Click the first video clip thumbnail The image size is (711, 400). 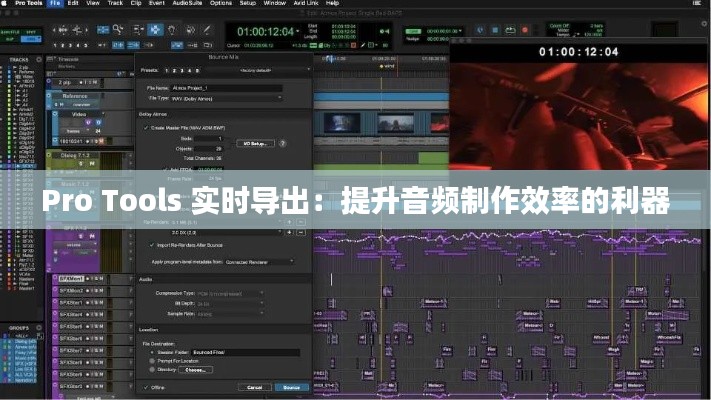coord(342,123)
